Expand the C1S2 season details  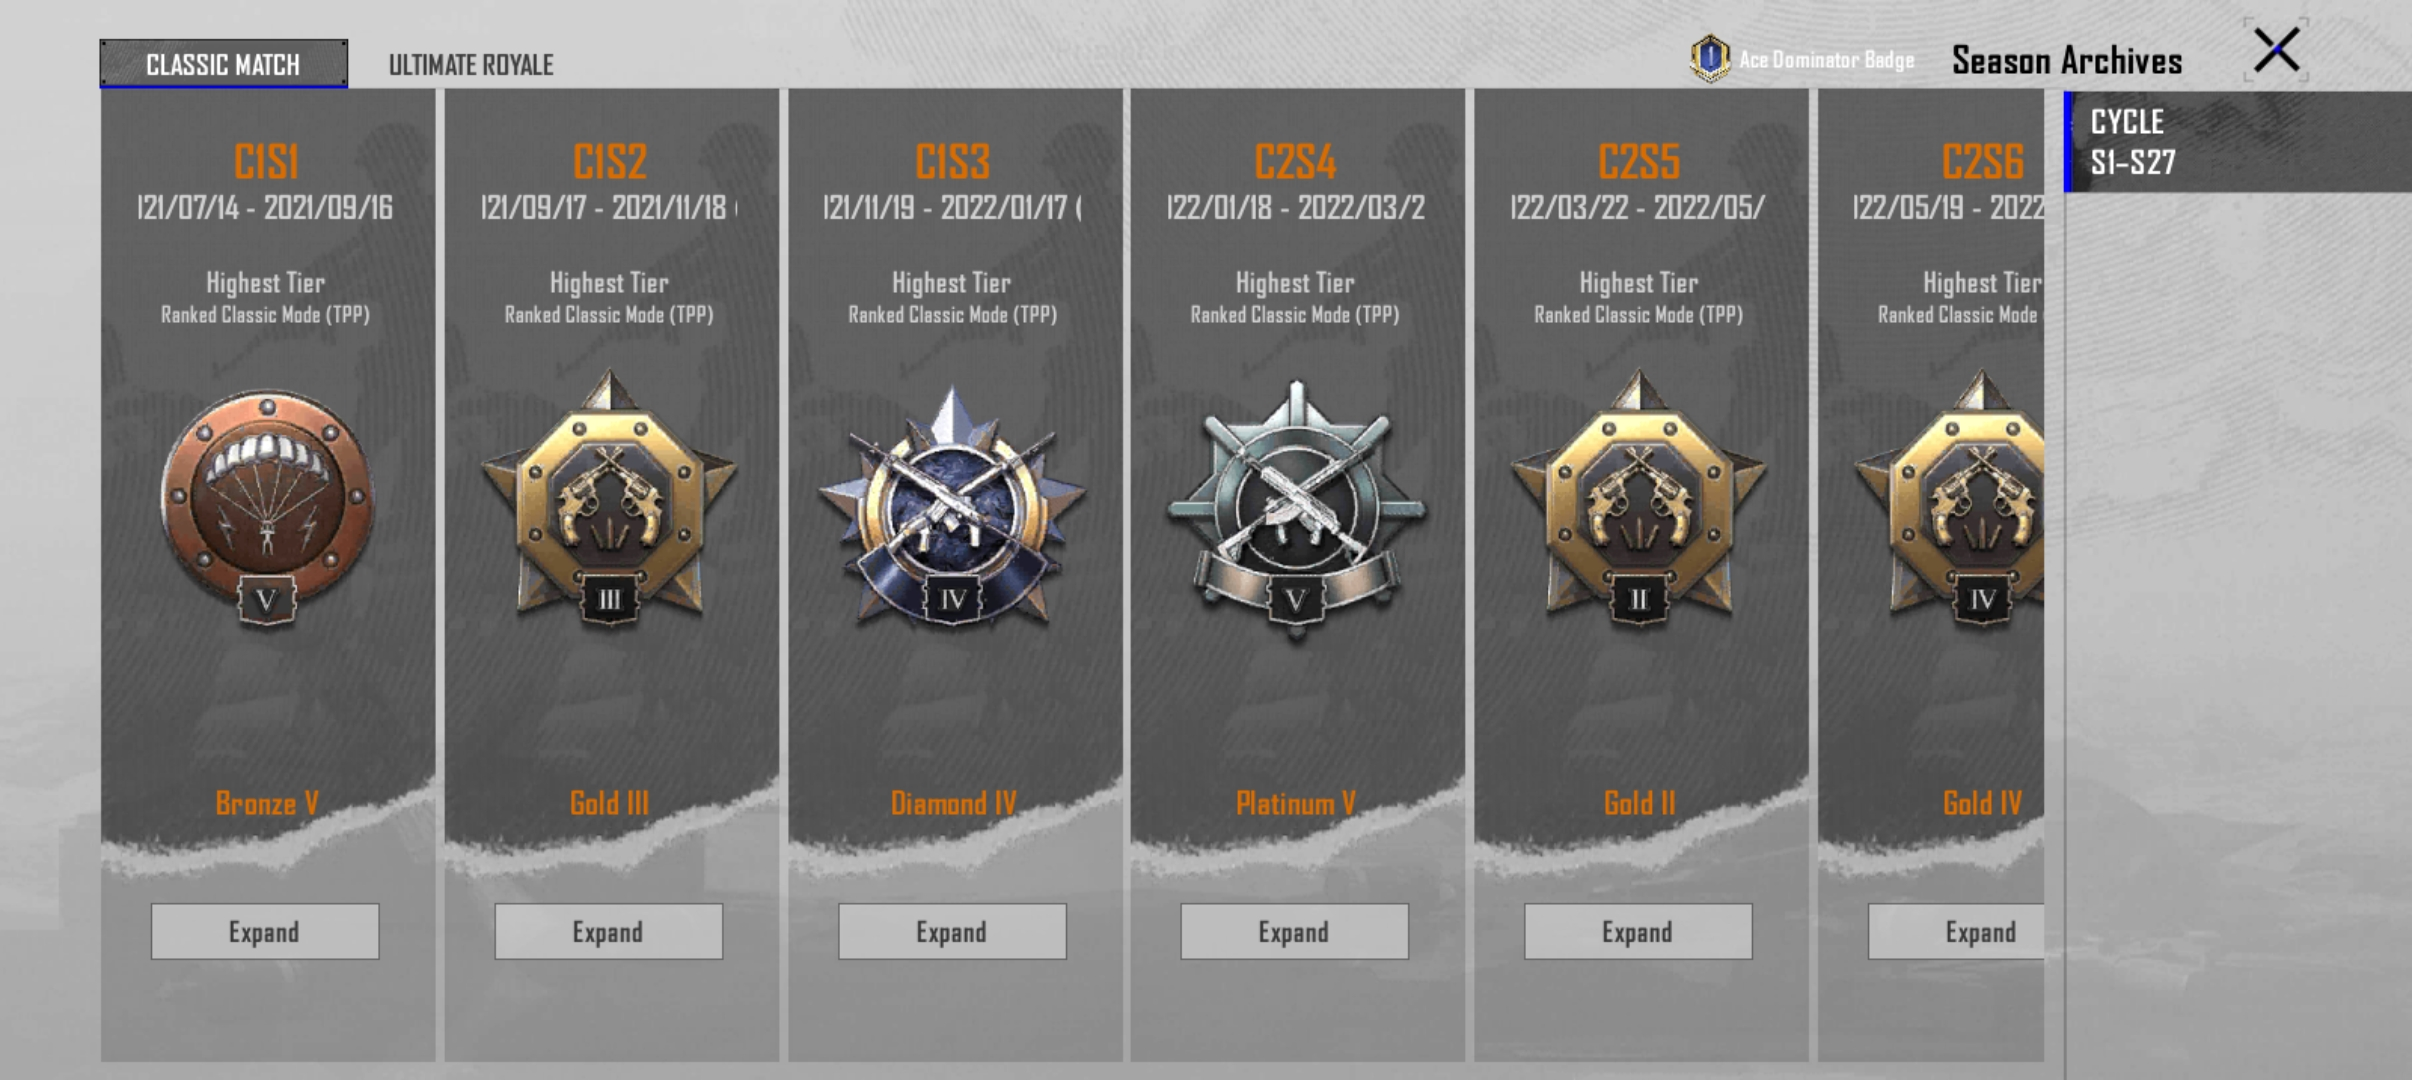point(608,932)
